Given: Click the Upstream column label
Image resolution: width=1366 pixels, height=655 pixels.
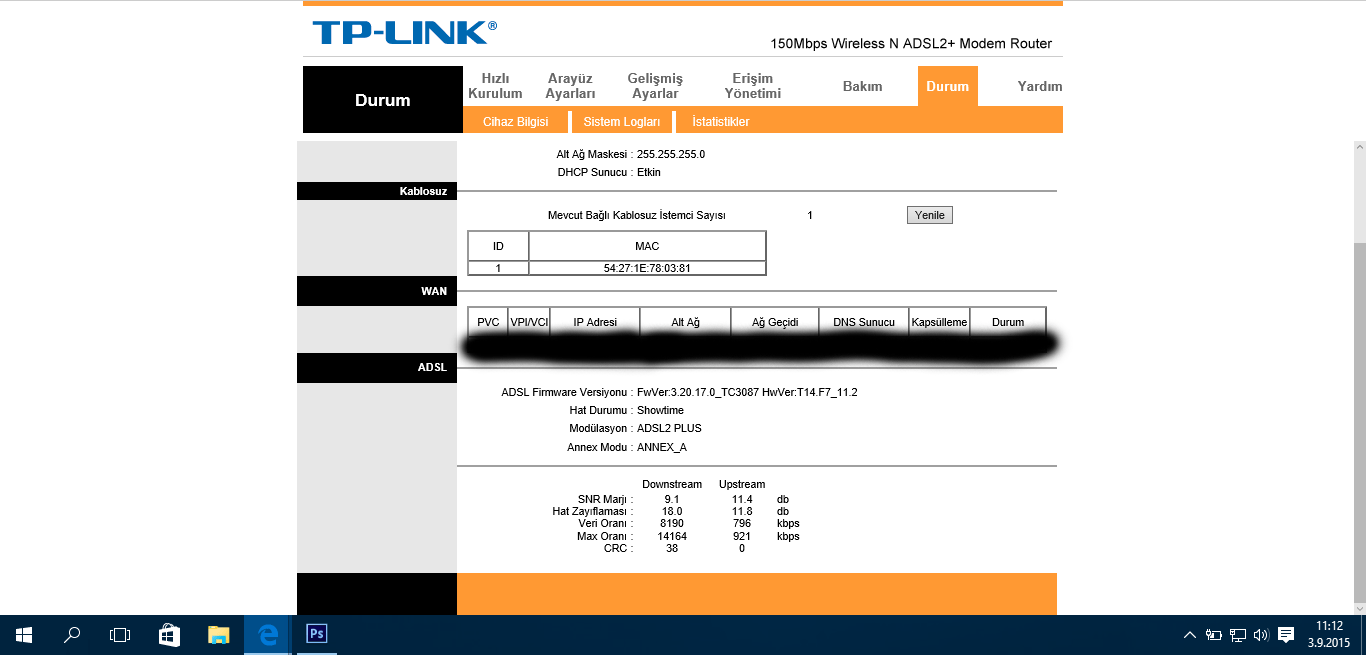Looking at the screenshot, I should point(742,484).
